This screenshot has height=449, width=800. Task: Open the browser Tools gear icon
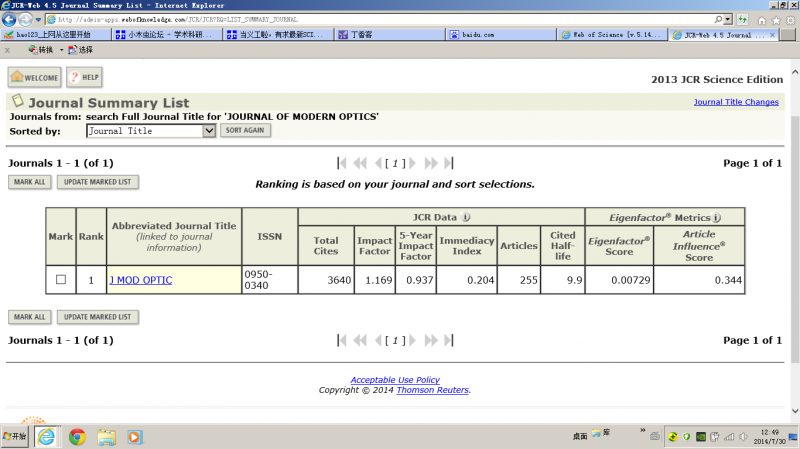(x=790, y=20)
